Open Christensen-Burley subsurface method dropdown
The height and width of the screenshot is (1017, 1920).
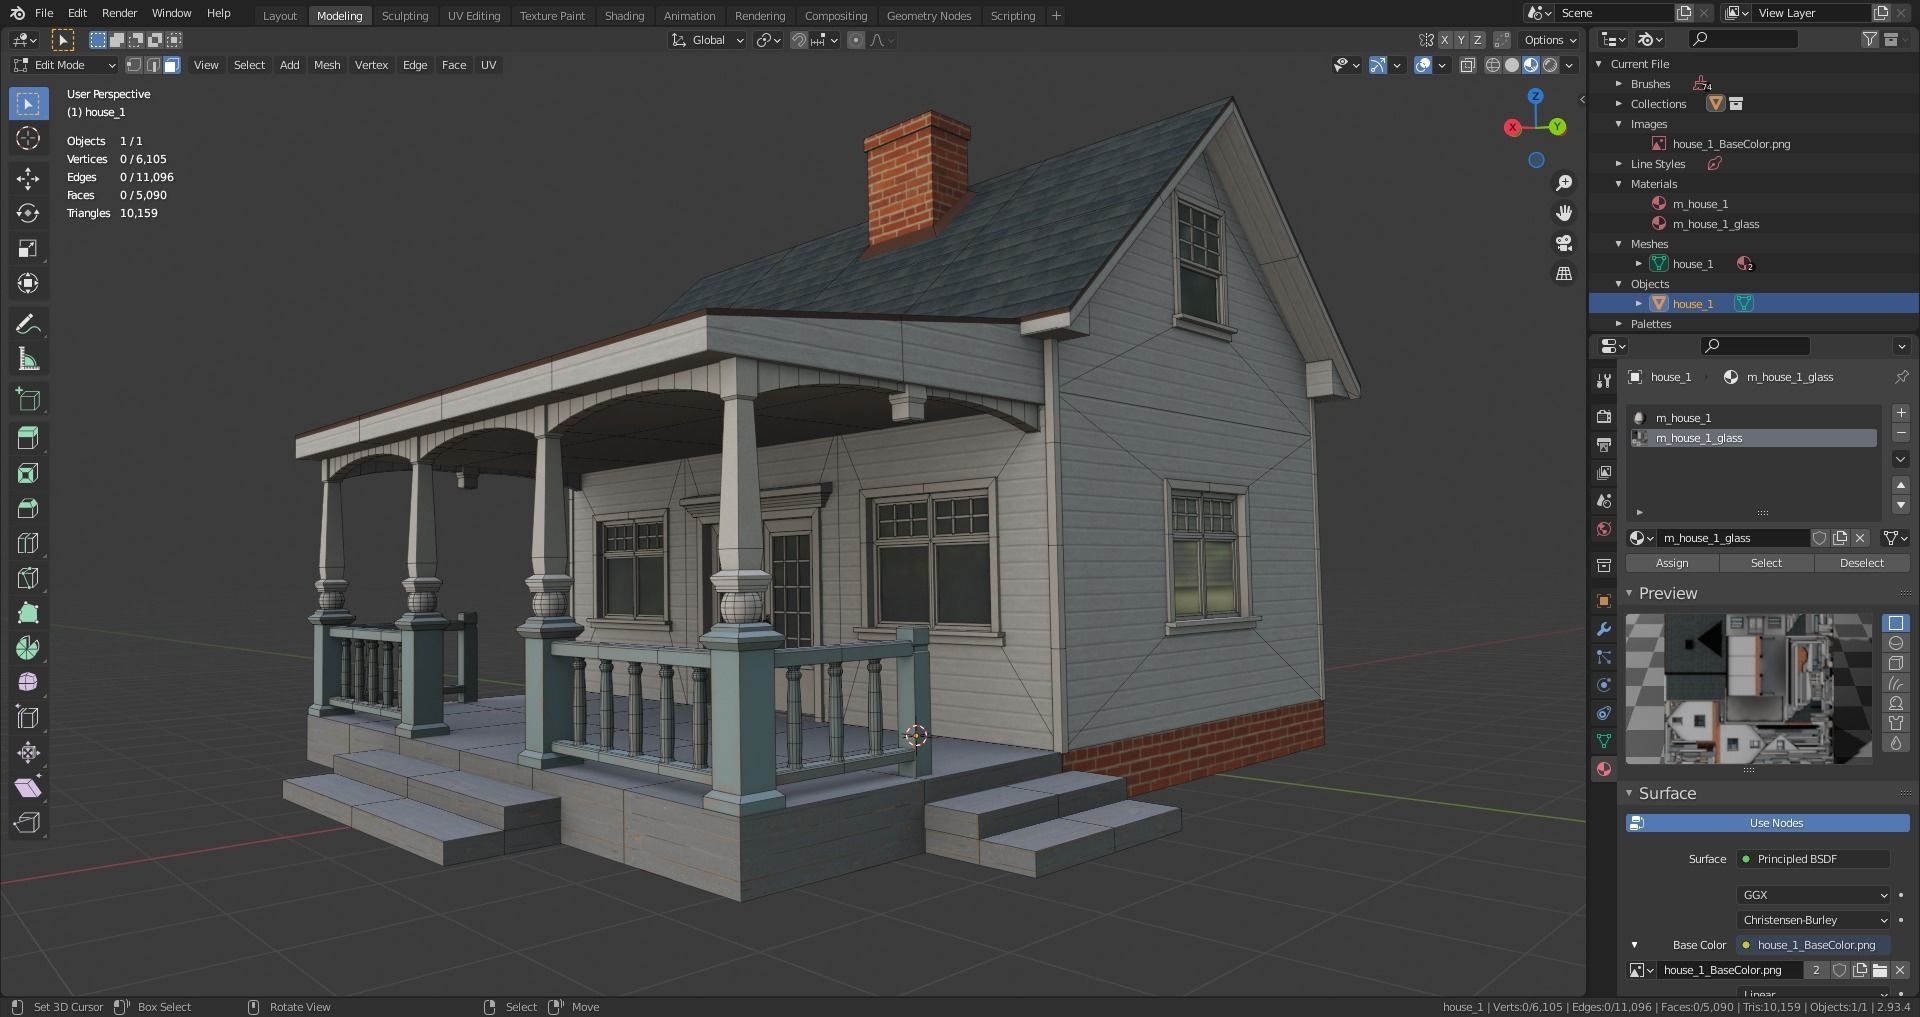click(x=1814, y=920)
